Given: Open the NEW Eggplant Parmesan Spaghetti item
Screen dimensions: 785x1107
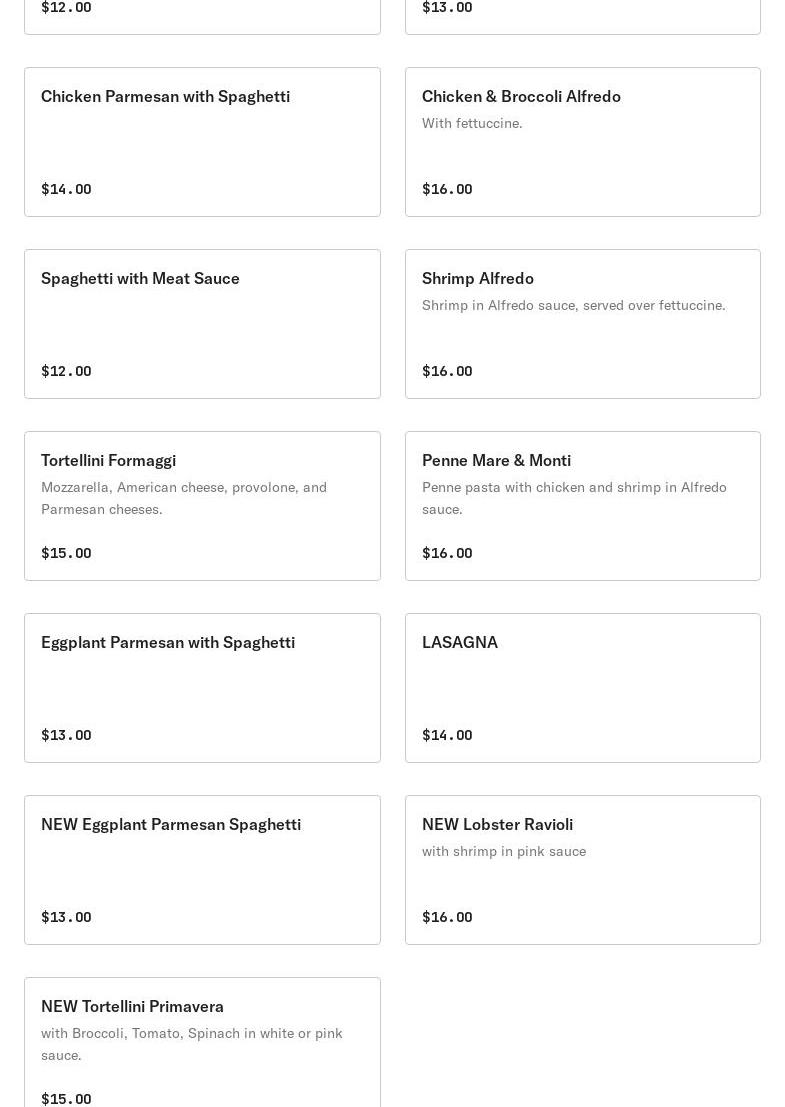Looking at the screenshot, I should pos(171,825).
